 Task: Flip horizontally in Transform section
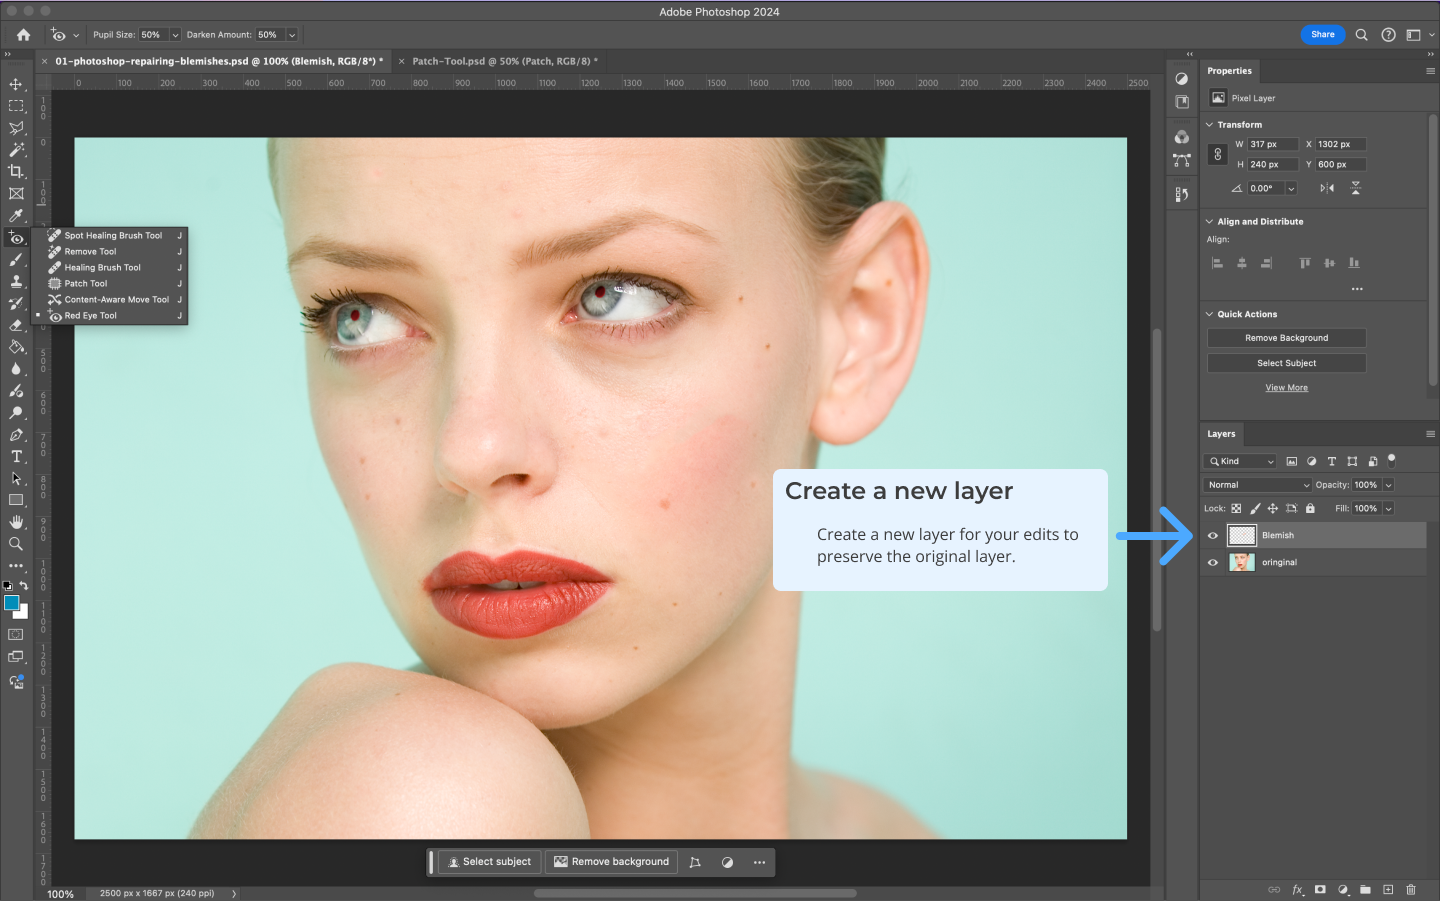pyautogui.click(x=1327, y=188)
